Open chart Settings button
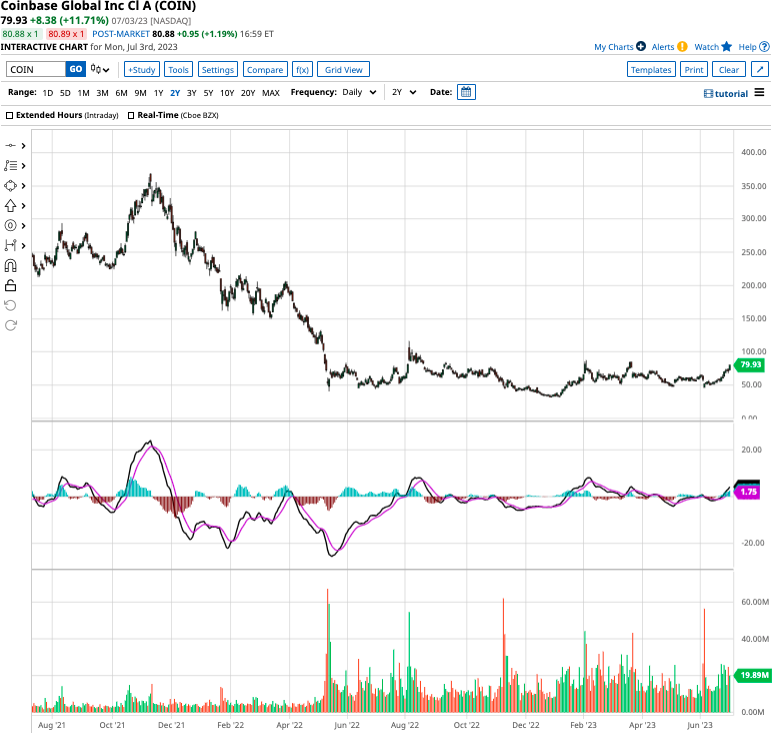This screenshot has width=782, height=743. (217, 70)
